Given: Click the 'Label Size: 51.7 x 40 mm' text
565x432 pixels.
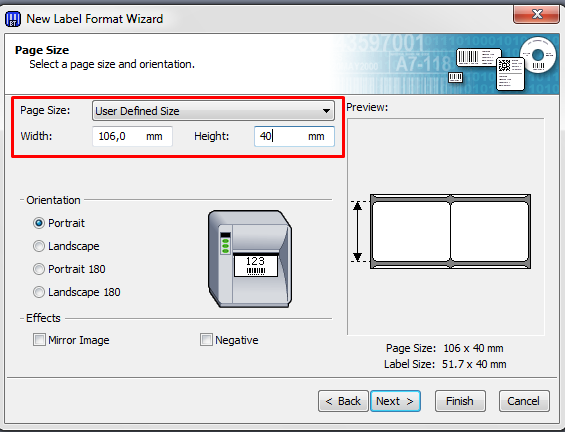Looking at the screenshot, I should [x=445, y=364].
